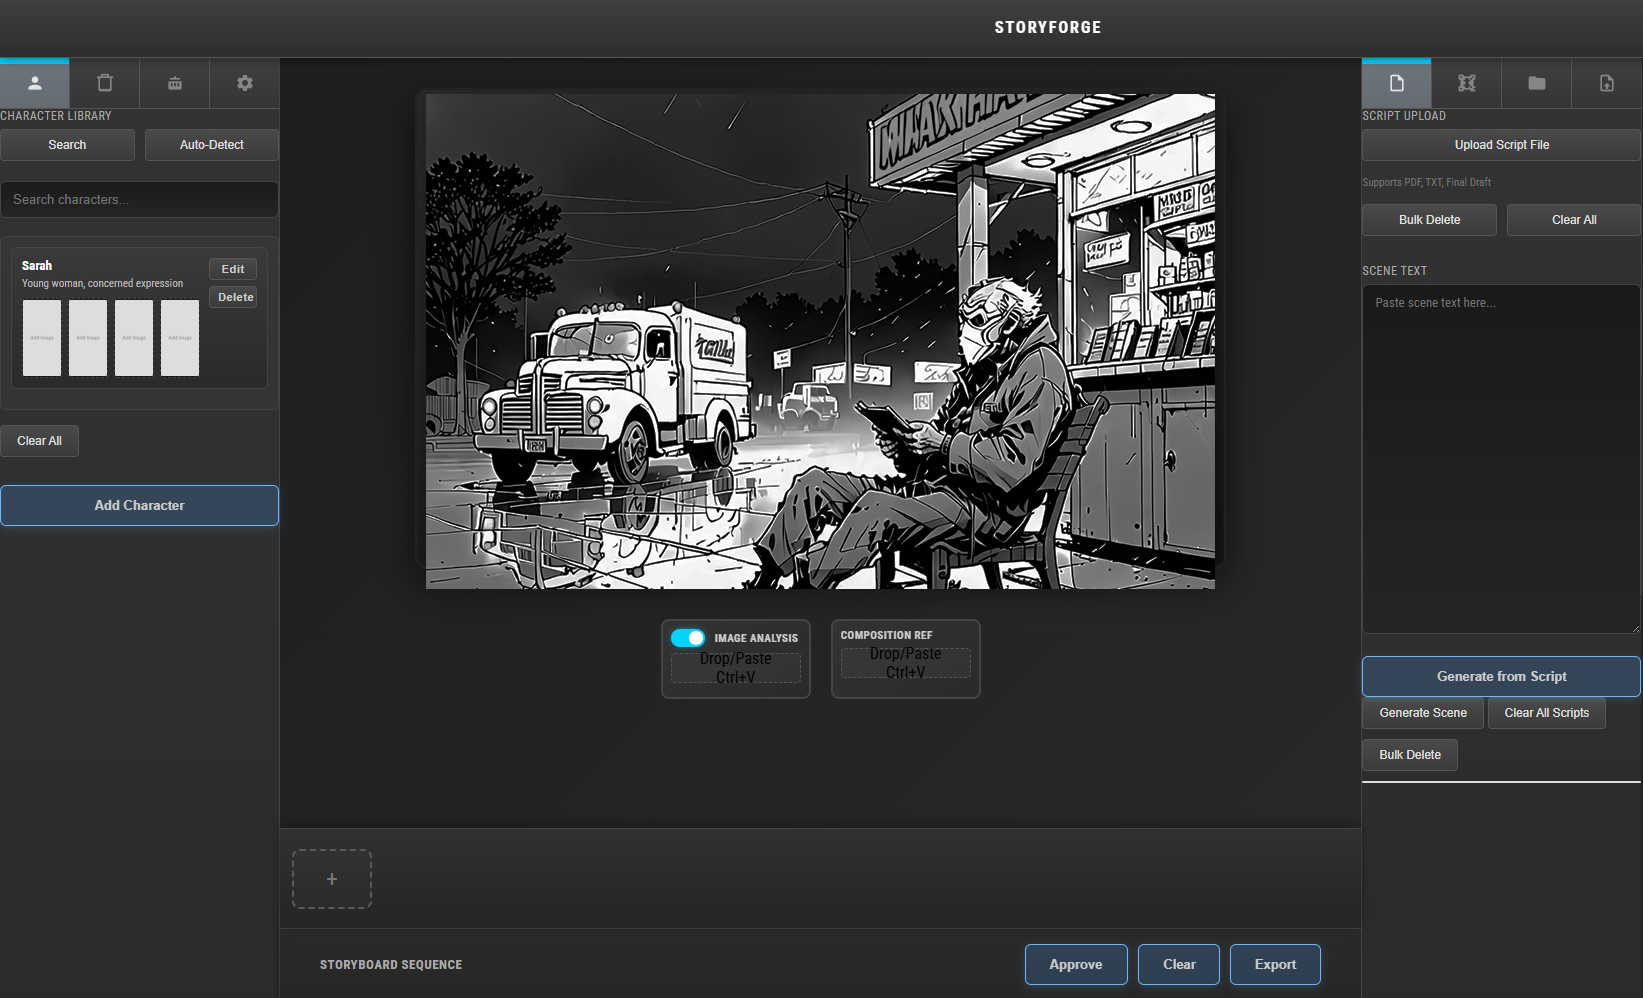Approve the current storyboard frame
1643x998 pixels.
click(1076, 965)
